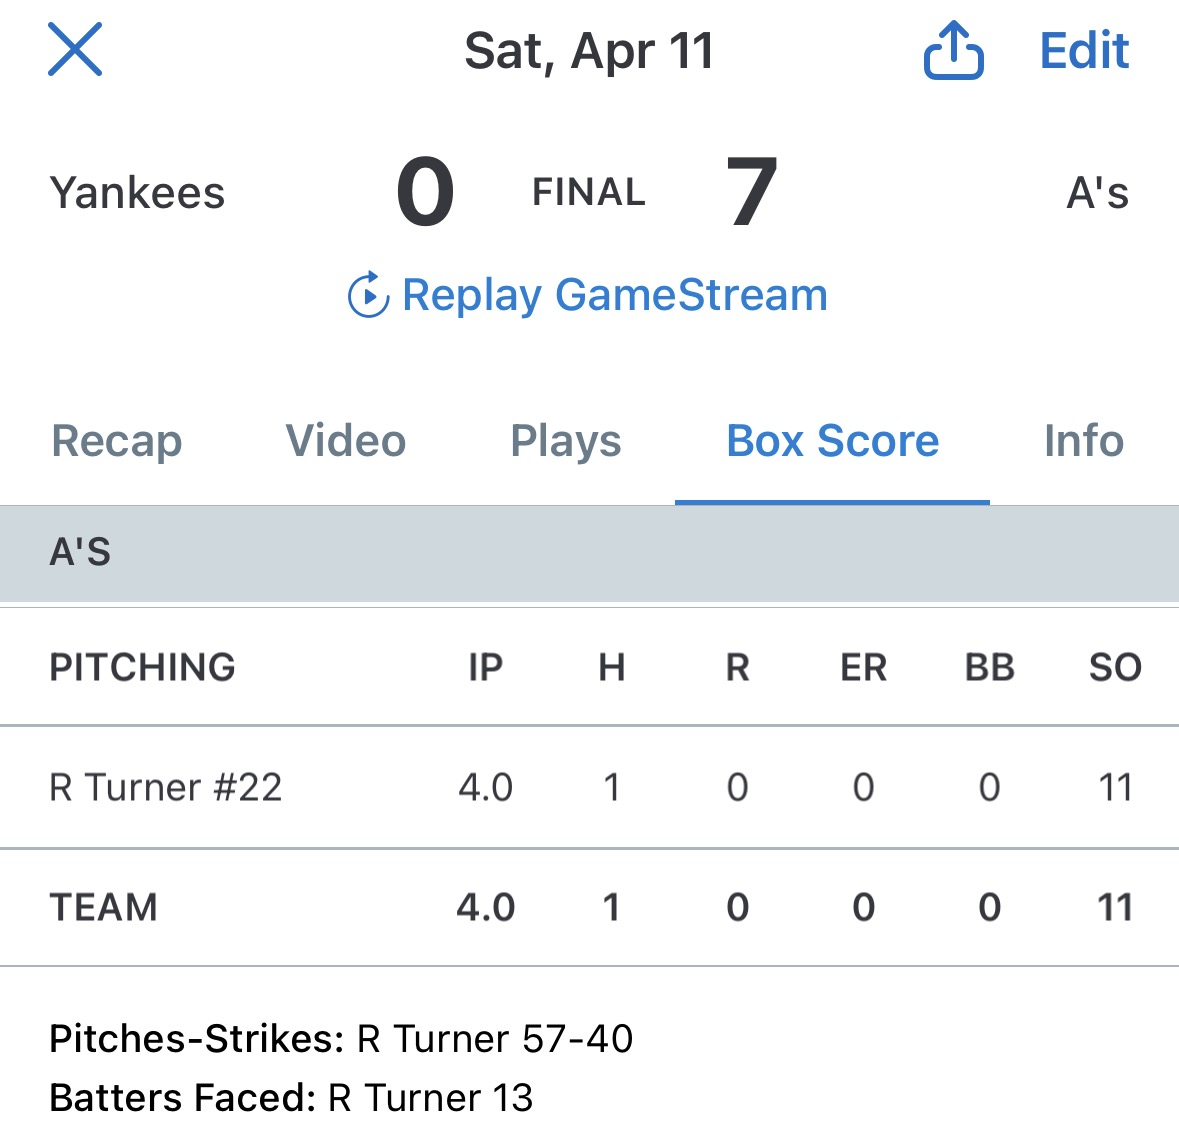Viewport: 1179px width, 1127px height.
Task: Select the Box Score tab
Action: click(x=832, y=441)
